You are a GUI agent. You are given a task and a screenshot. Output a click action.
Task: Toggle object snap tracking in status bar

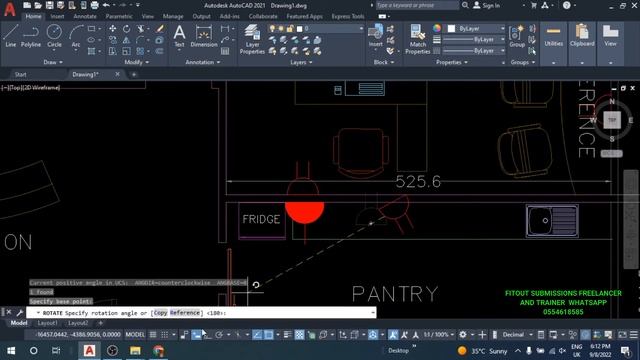257,335
